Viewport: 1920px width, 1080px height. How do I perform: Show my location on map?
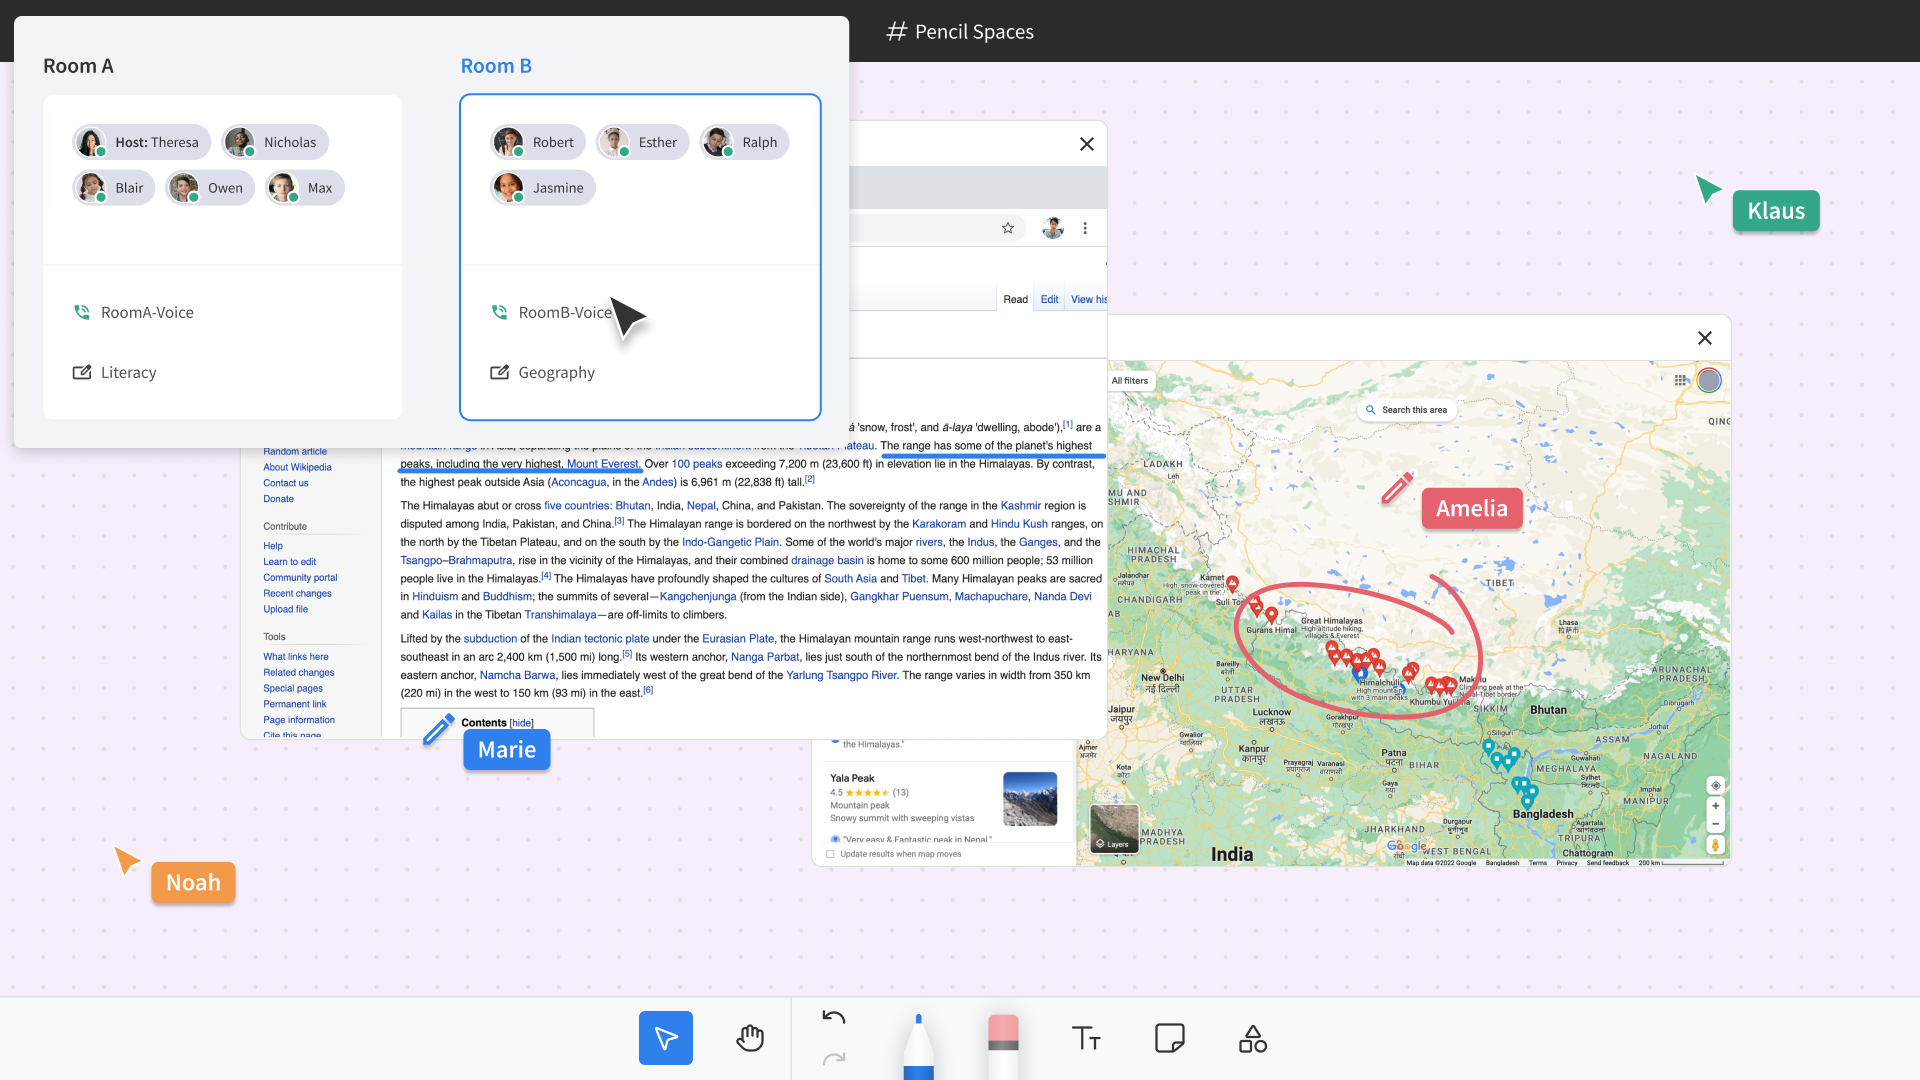pyautogui.click(x=1715, y=785)
